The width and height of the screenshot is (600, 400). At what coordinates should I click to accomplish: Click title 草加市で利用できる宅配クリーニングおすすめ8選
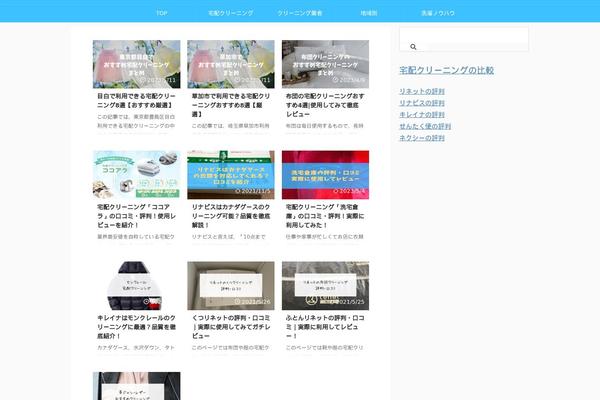pyautogui.click(x=231, y=105)
